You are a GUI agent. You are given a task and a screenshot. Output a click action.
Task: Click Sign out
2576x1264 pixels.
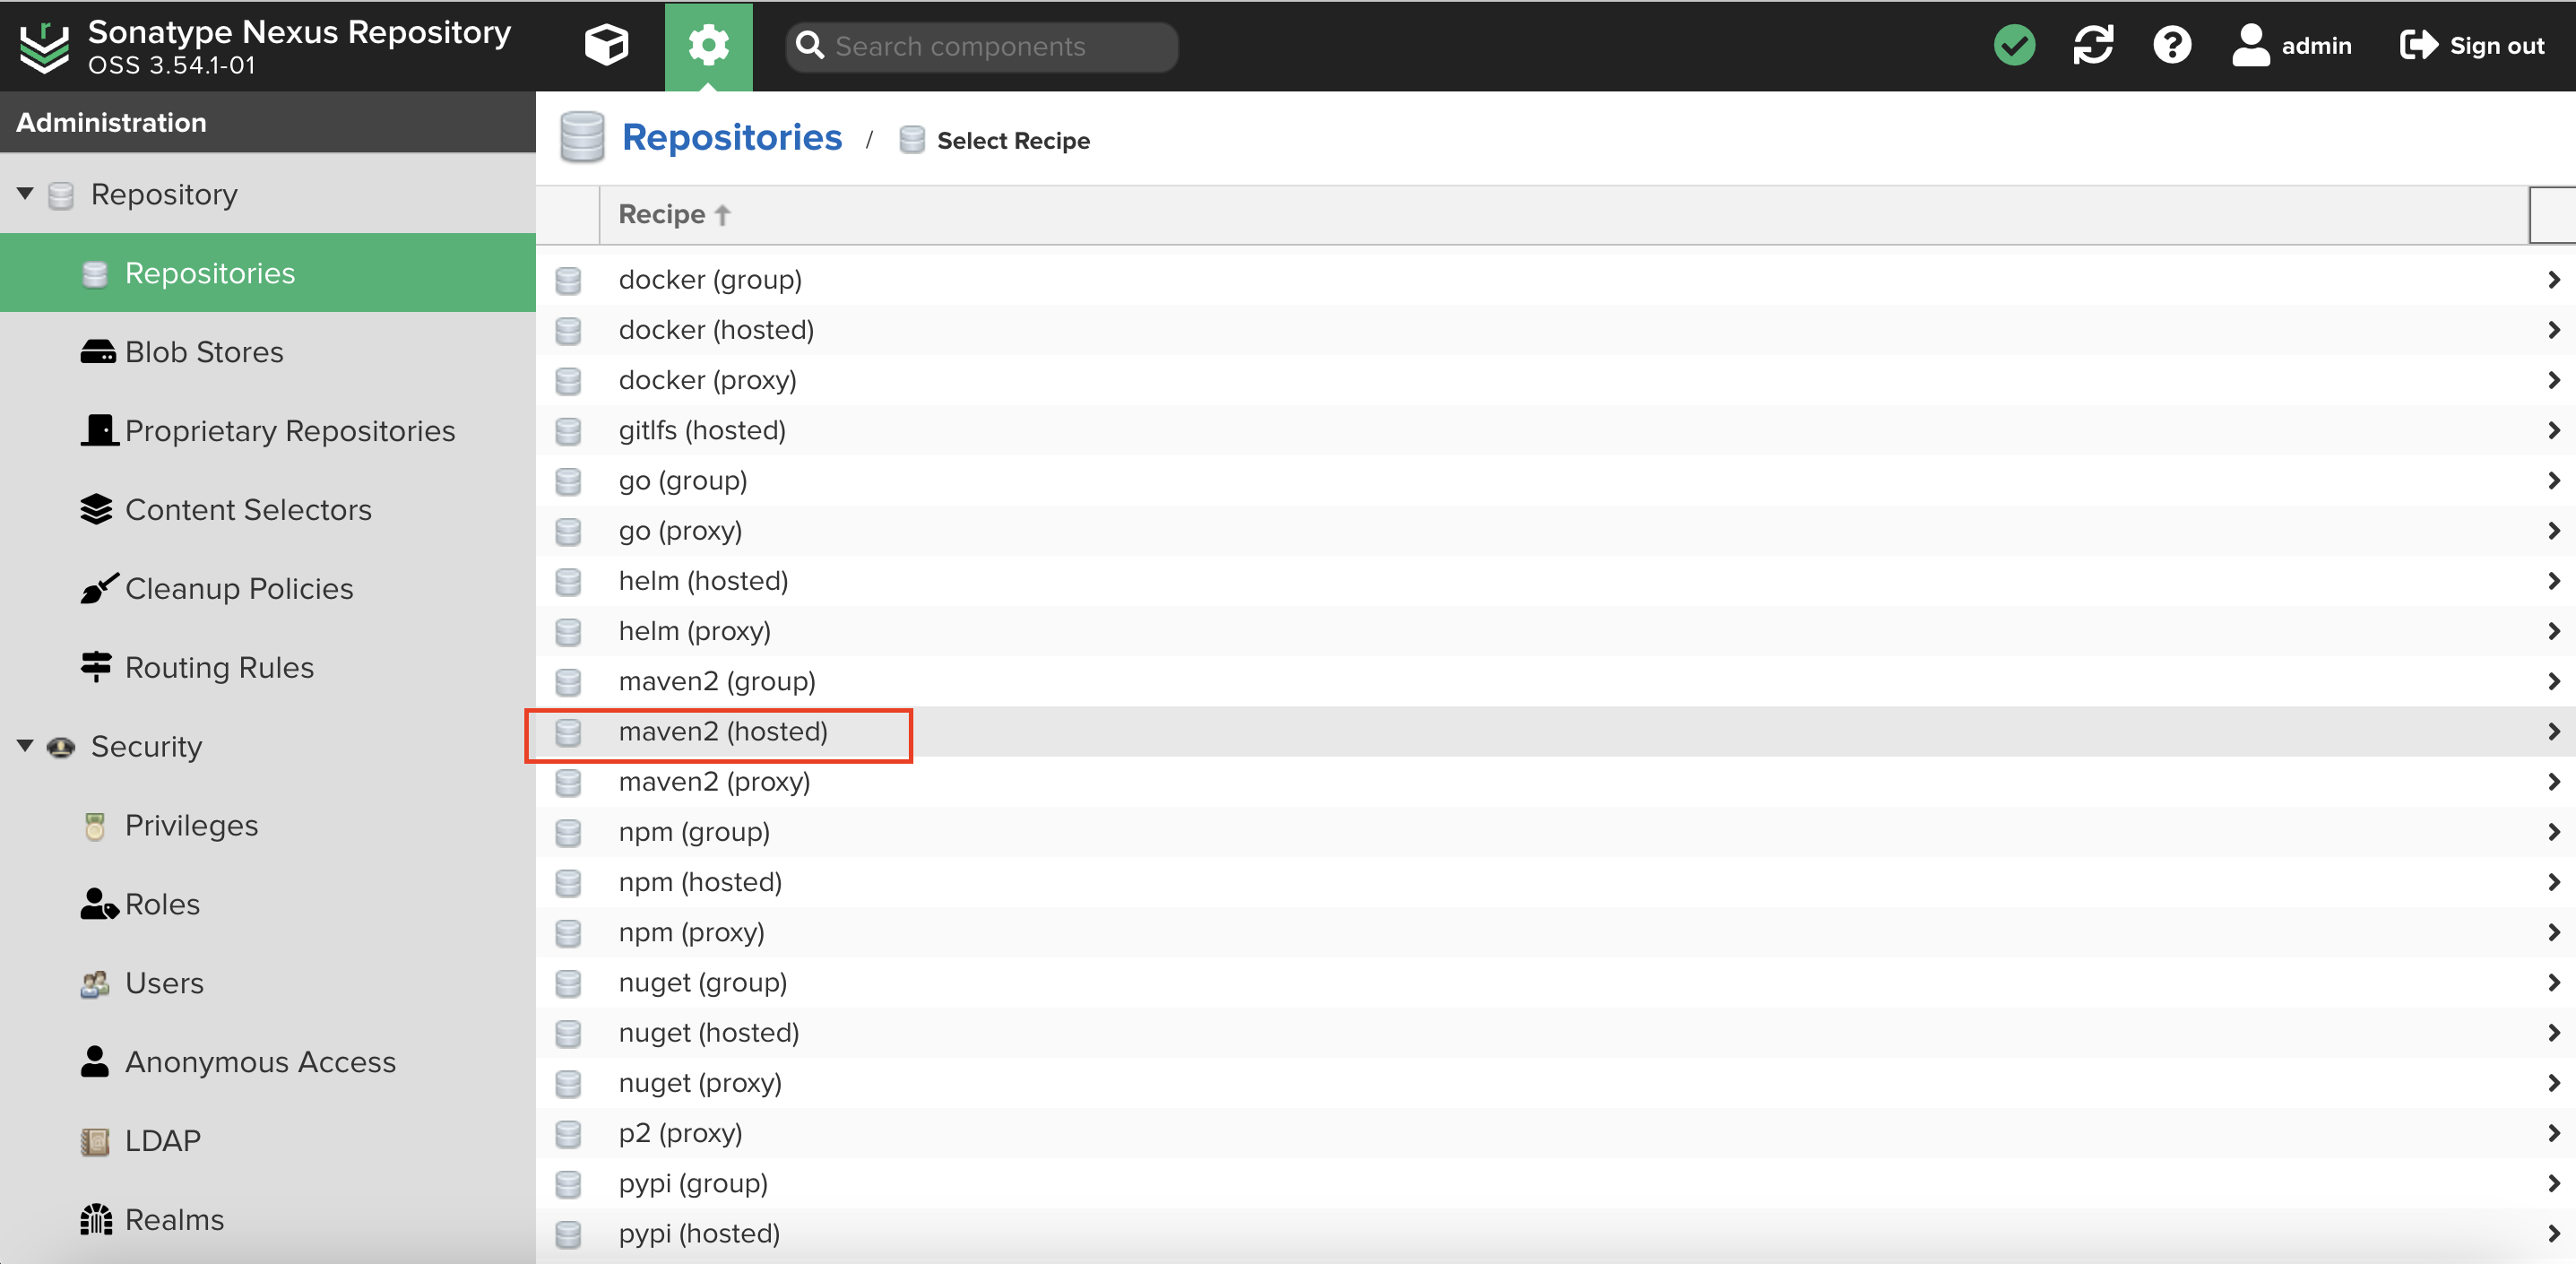tap(2472, 46)
